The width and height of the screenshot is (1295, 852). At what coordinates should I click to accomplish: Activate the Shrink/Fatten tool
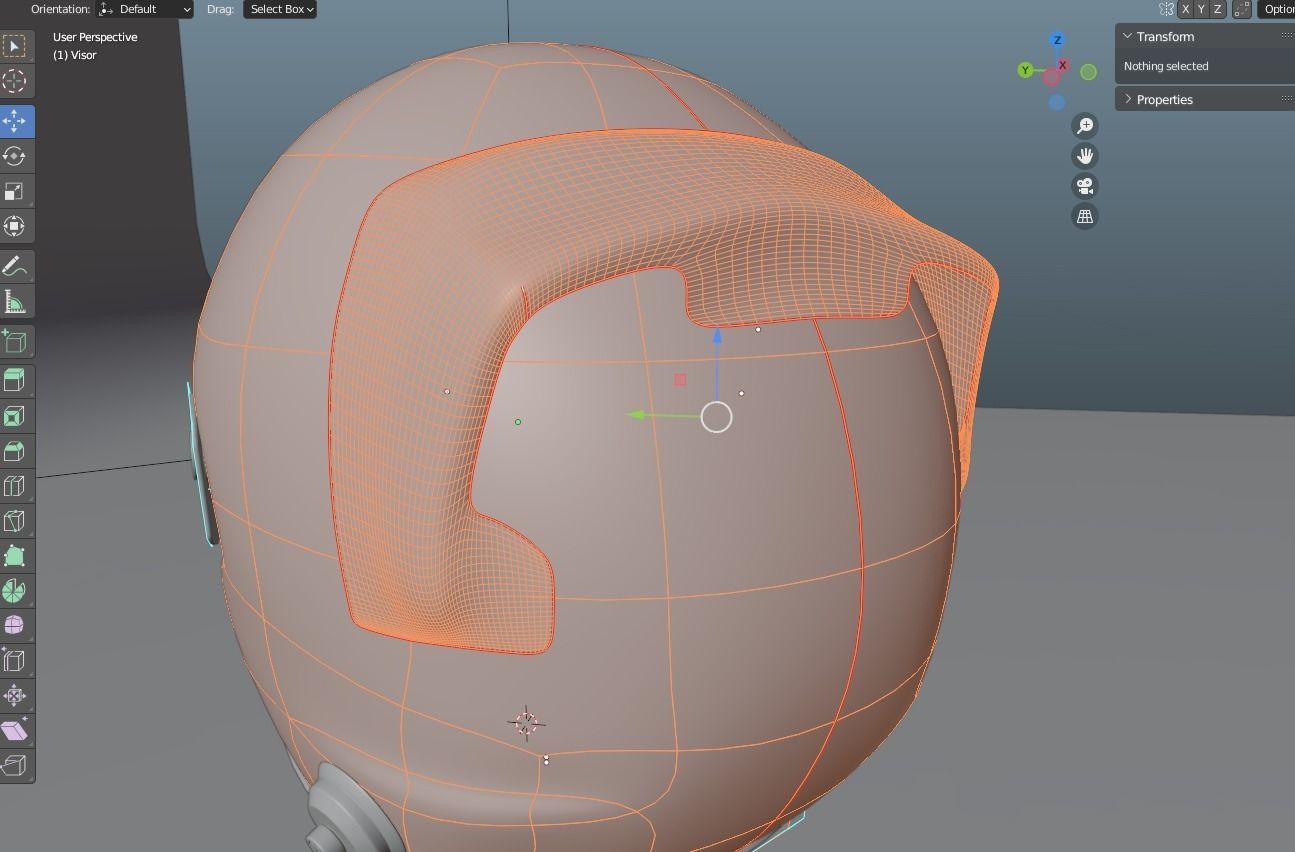coord(15,696)
